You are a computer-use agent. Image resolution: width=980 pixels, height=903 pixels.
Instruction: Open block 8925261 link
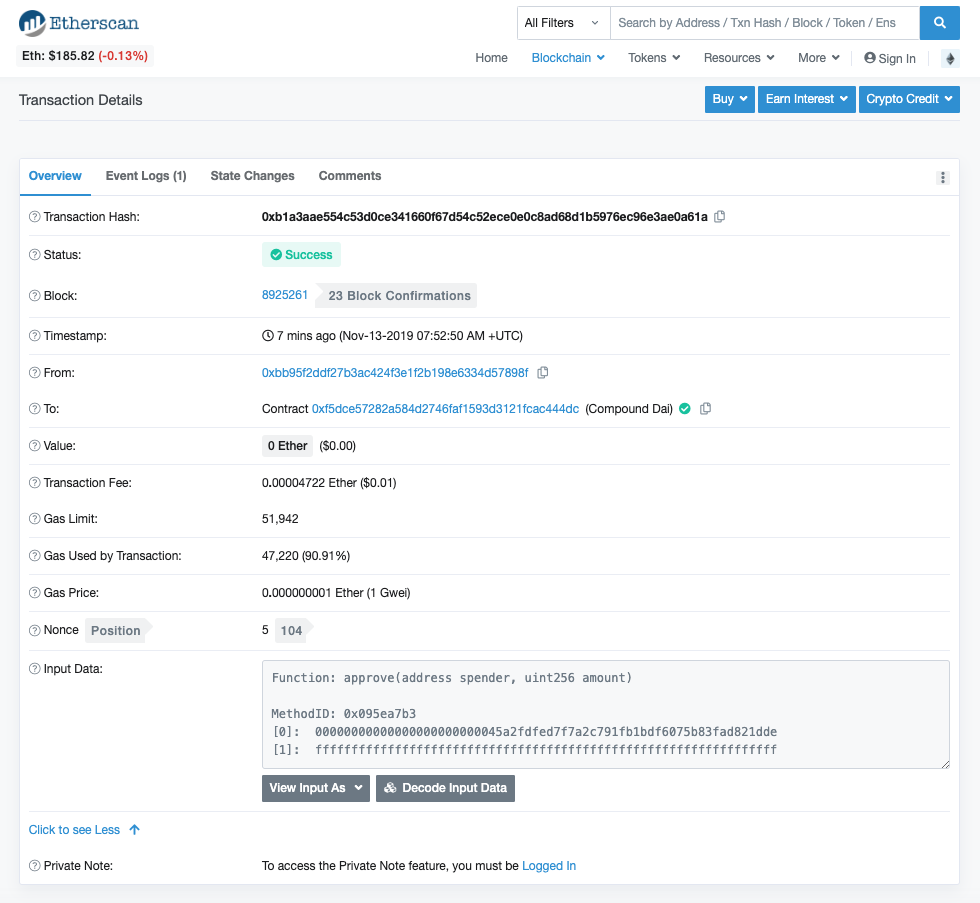284,295
